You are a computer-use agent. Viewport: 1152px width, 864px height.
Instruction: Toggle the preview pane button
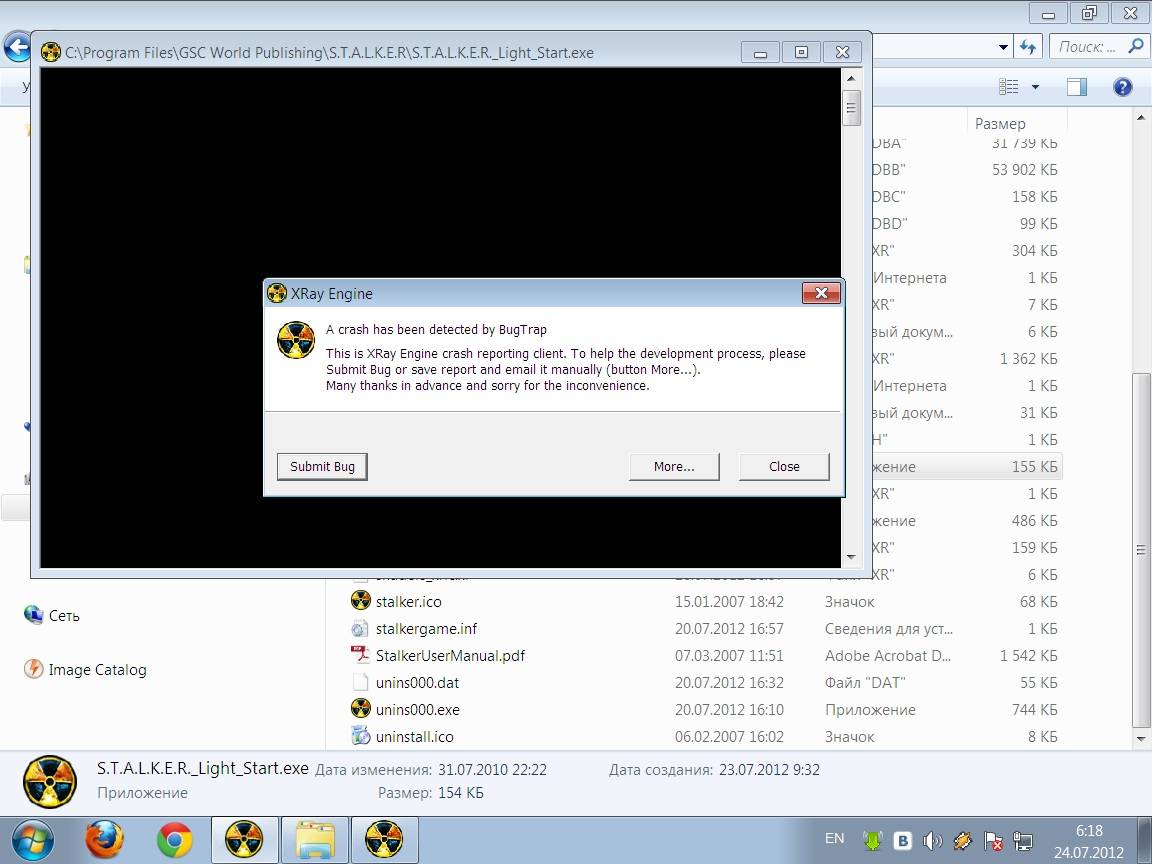coord(1077,87)
